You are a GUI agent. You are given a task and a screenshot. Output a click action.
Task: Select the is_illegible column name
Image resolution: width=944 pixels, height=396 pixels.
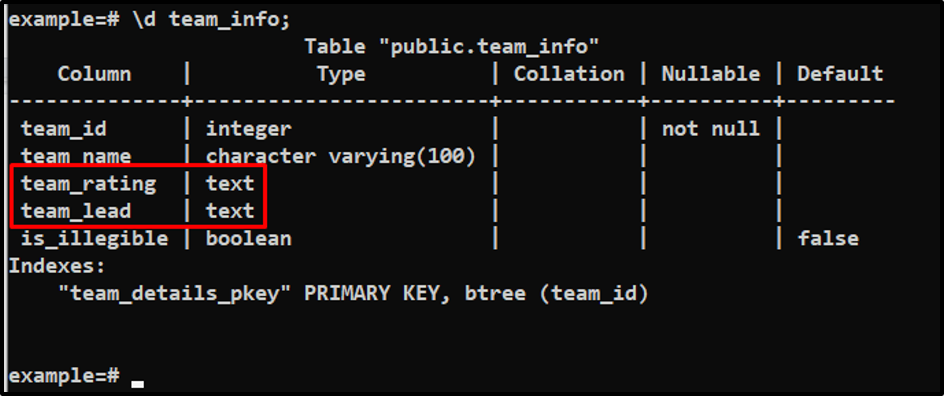(x=95, y=239)
